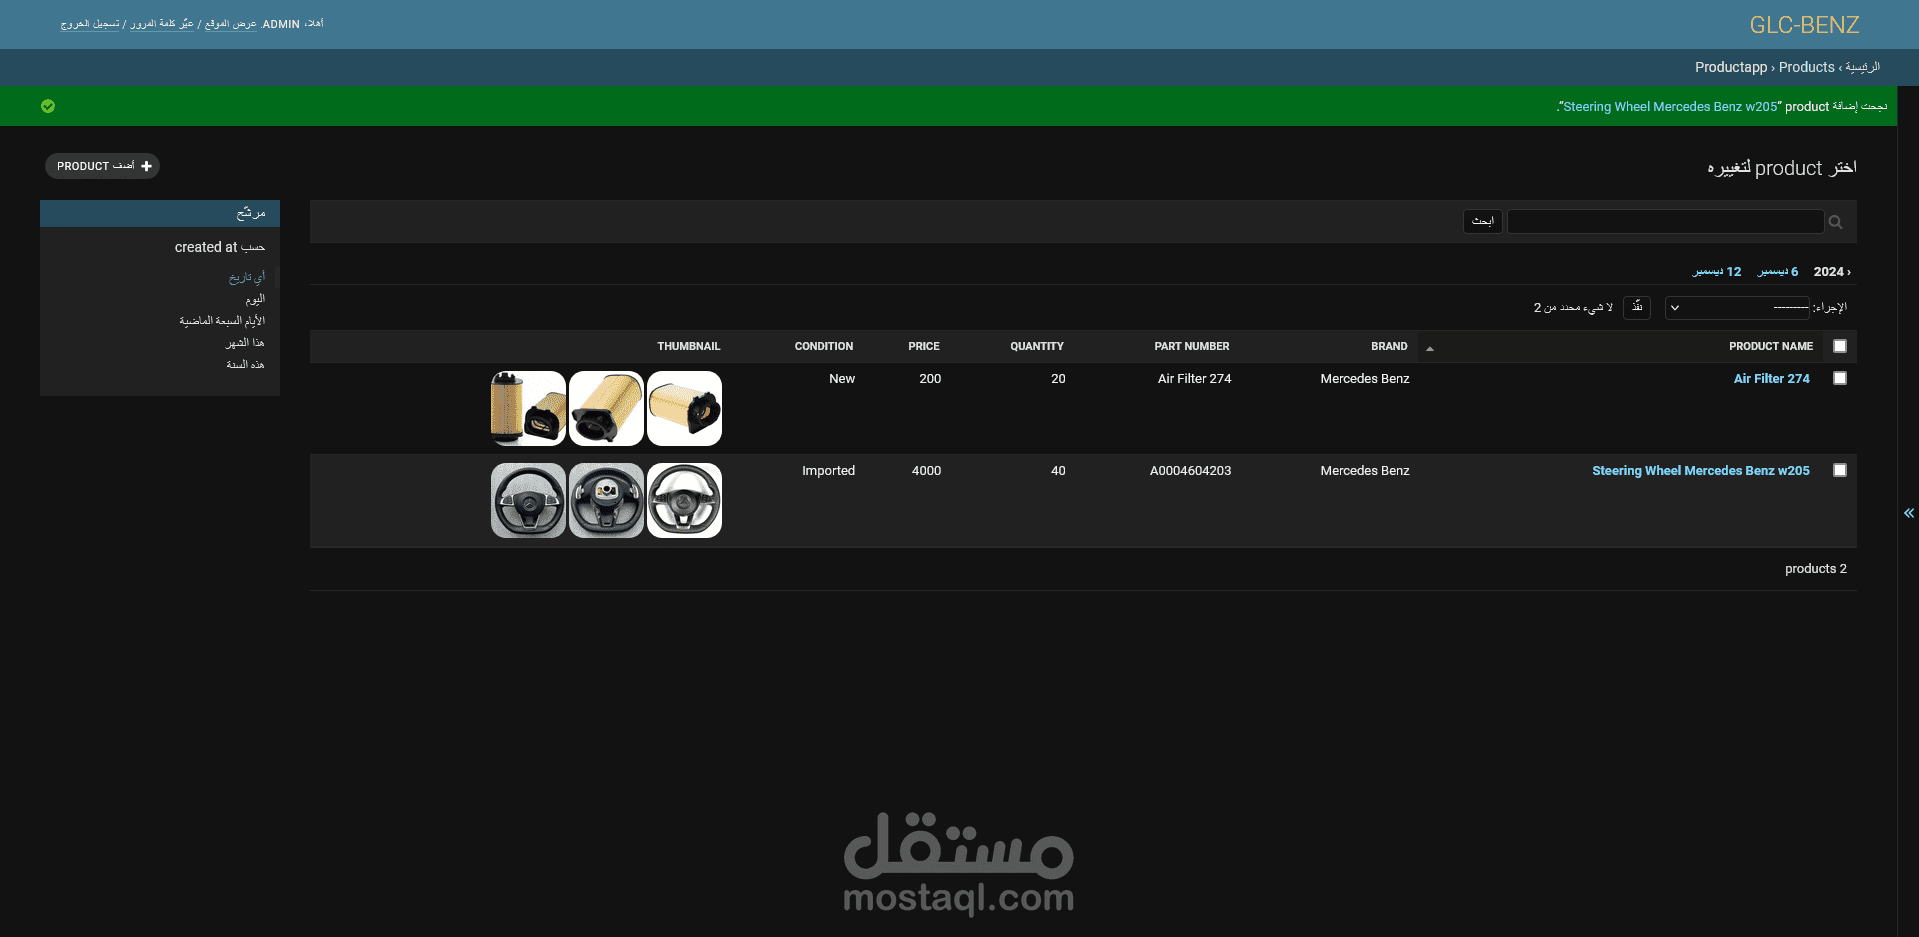This screenshot has height=937, width=1919.
Task: Focus the product search text field
Action: (x=1665, y=221)
